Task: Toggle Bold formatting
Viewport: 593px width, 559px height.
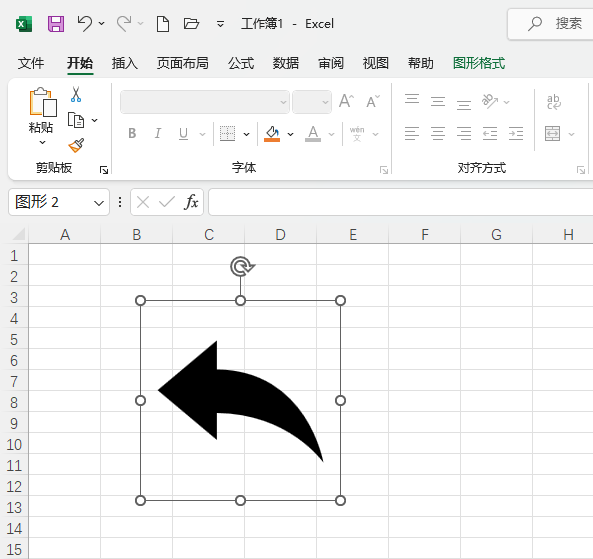Action: pos(132,134)
